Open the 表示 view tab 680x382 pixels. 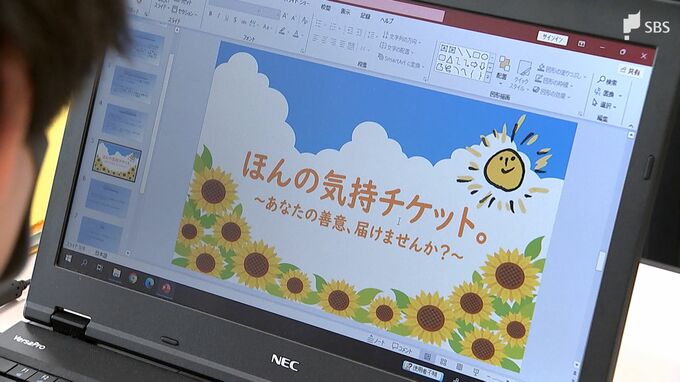(345, 12)
